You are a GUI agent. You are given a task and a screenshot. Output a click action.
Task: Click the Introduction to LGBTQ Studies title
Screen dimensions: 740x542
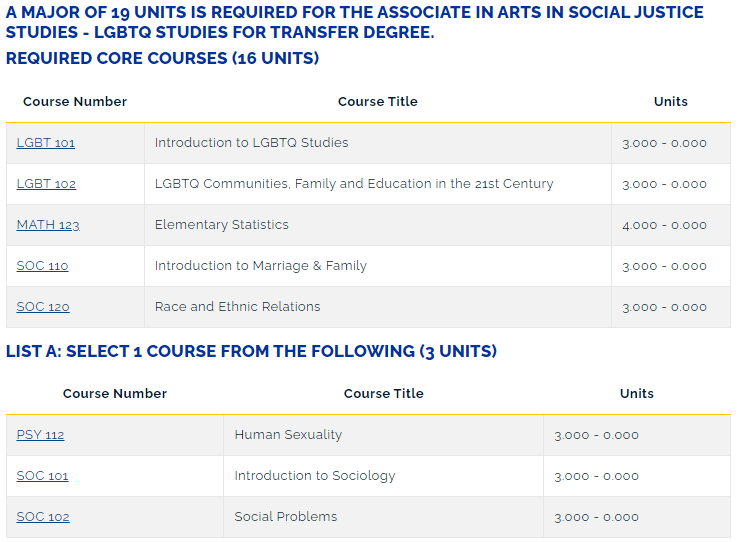click(x=252, y=143)
